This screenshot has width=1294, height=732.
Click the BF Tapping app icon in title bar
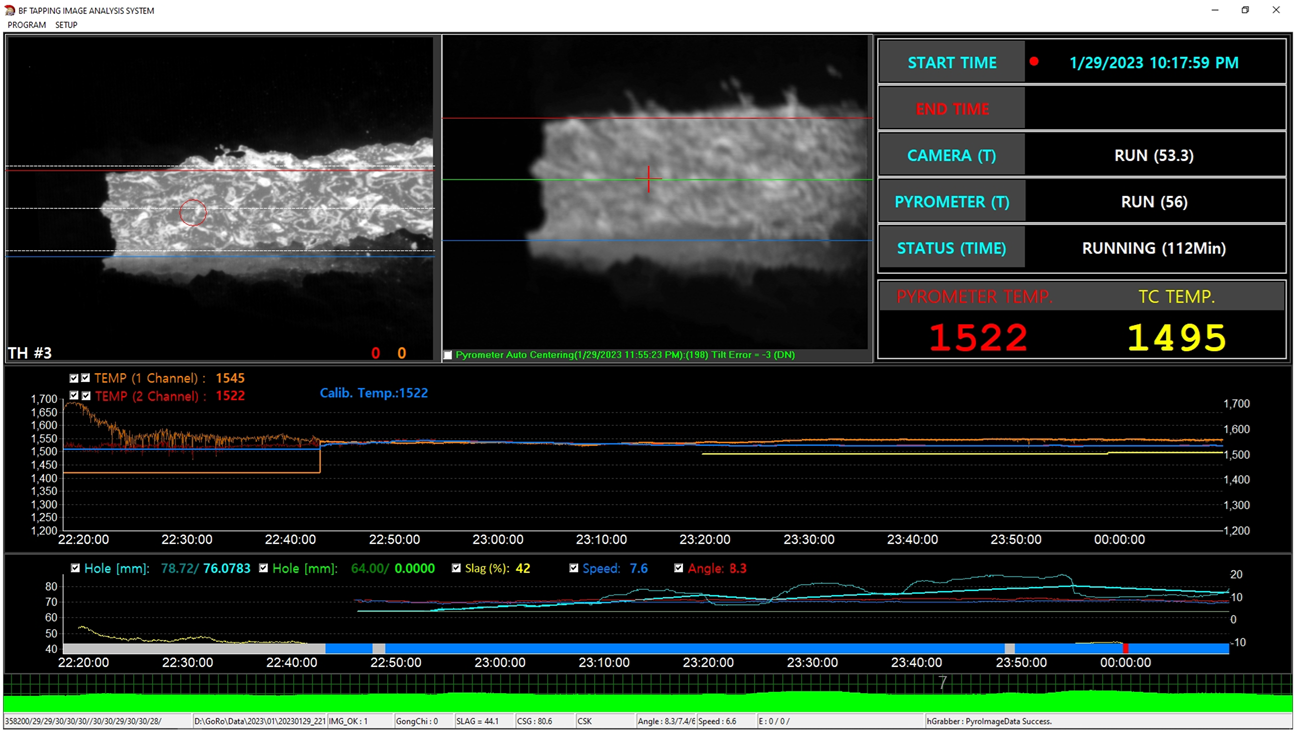point(10,10)
